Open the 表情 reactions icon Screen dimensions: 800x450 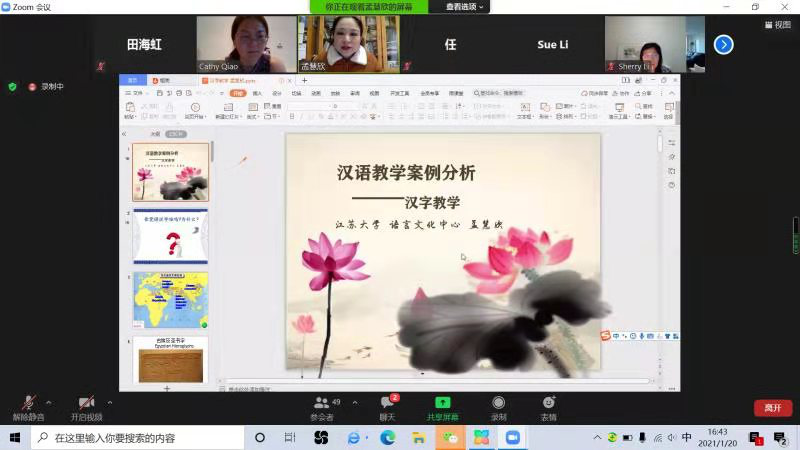pos(548,405)
